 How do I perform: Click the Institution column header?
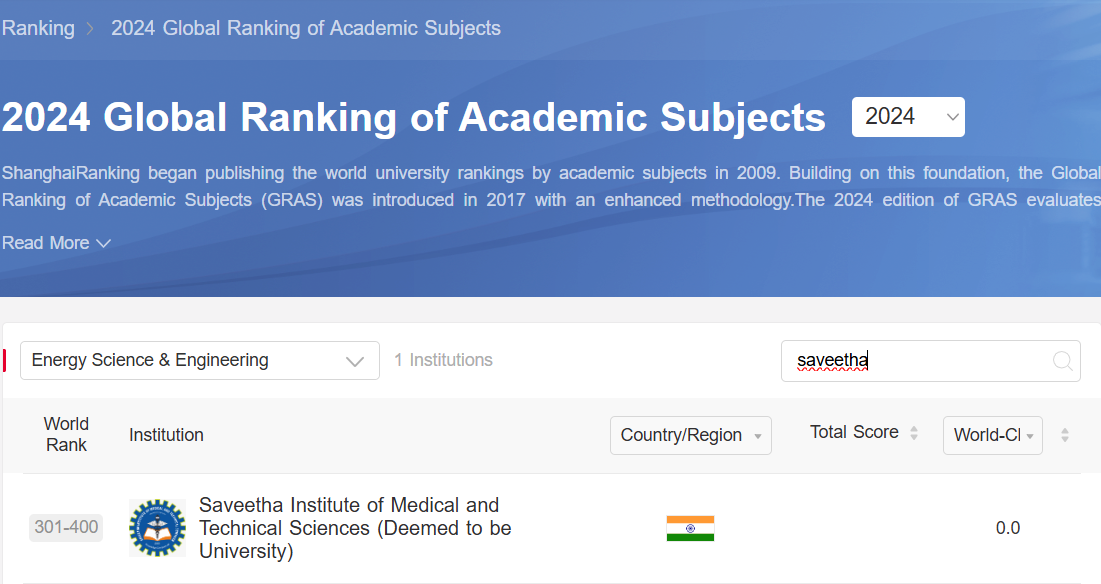coord(166,435)
